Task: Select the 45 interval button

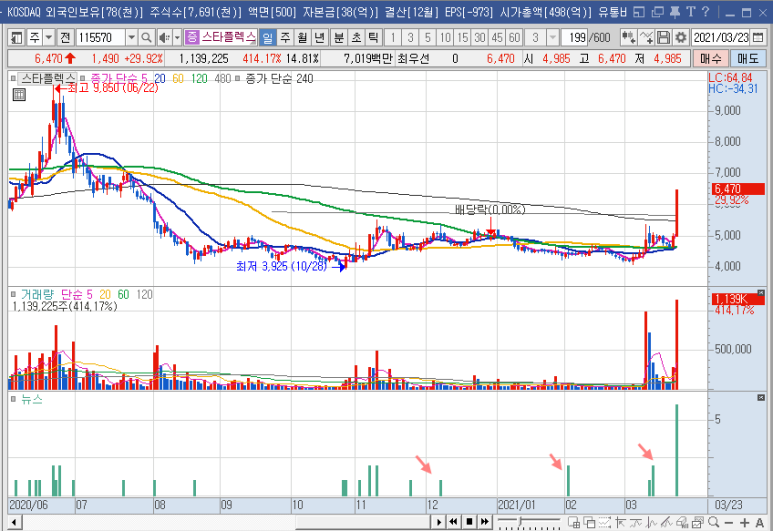Action: (x=497, y=37)
